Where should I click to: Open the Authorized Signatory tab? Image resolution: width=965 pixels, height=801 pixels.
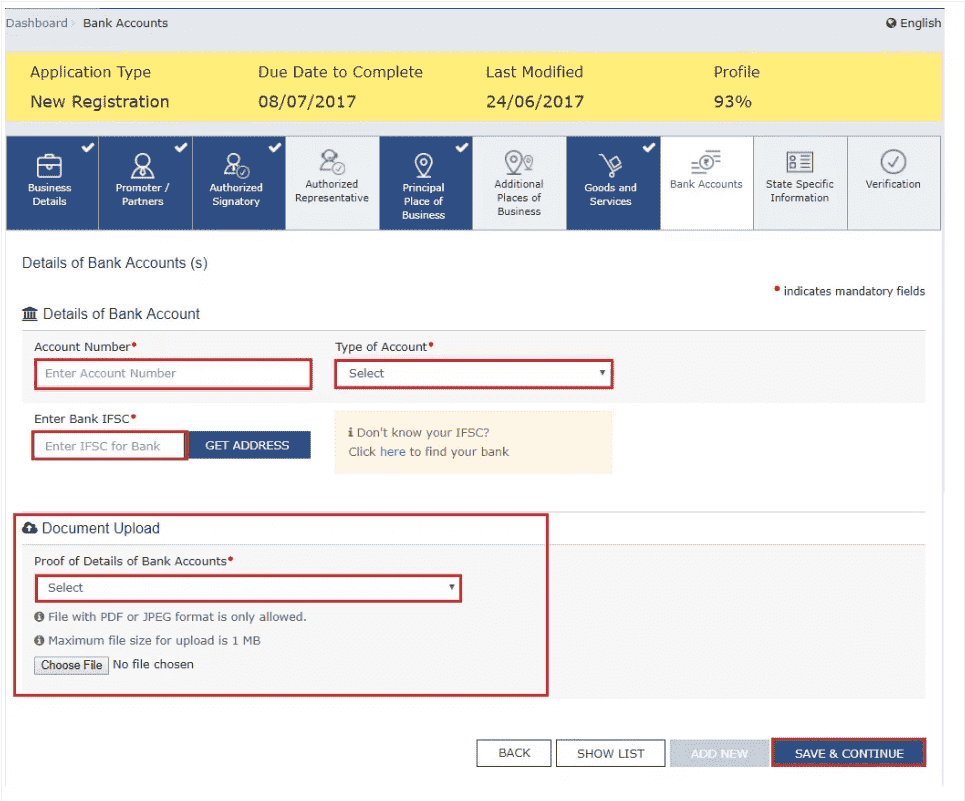coord(239,183)
